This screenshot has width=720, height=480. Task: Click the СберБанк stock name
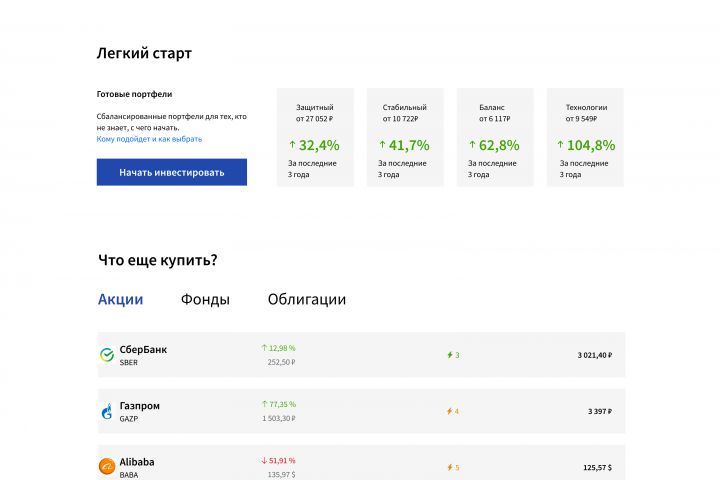coord(143,349)
